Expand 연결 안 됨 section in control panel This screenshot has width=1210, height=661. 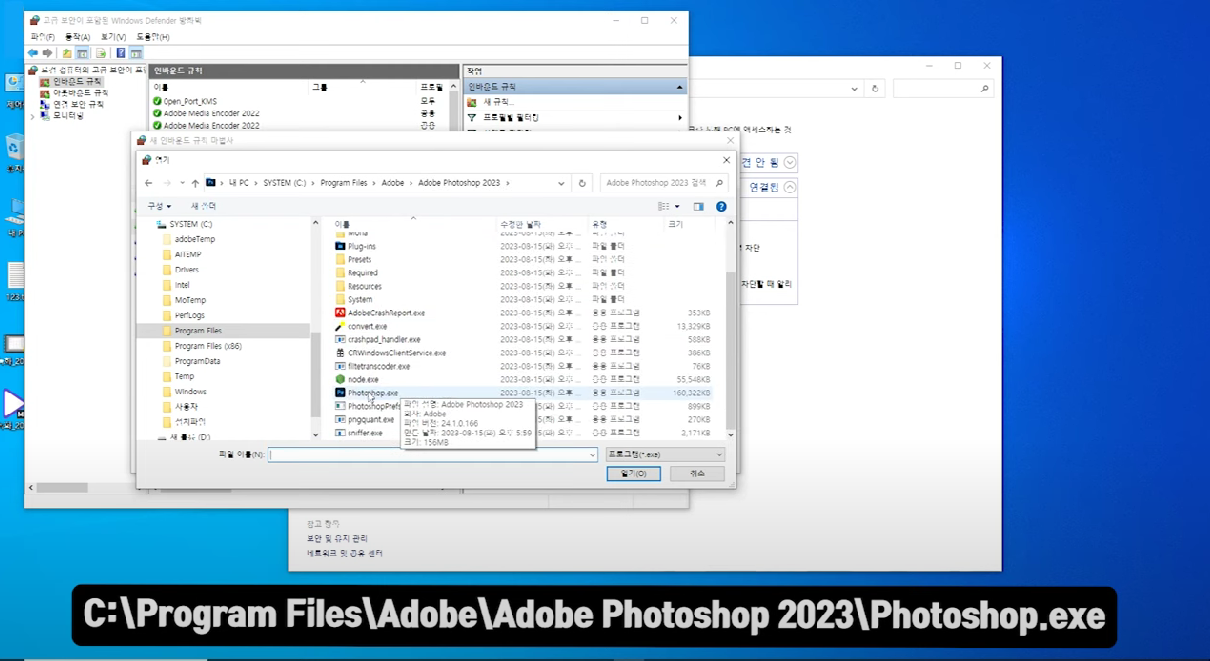[791, 162]
